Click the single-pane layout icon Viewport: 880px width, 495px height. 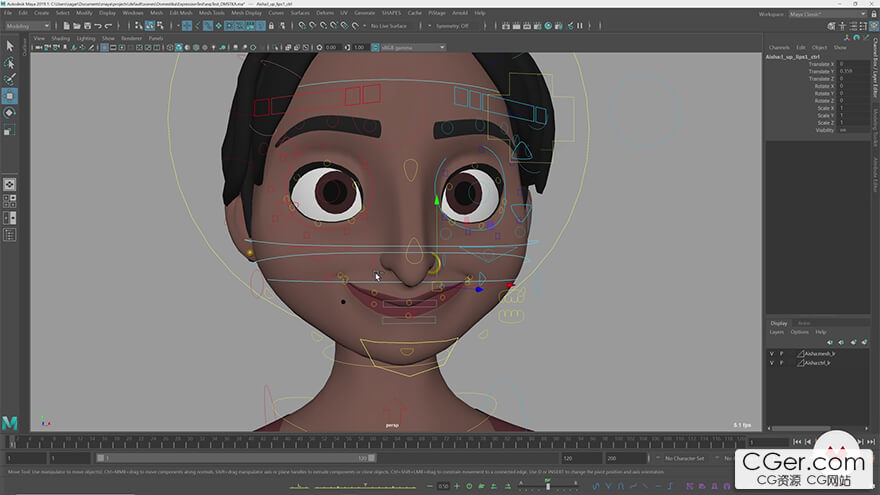(10, 184)
